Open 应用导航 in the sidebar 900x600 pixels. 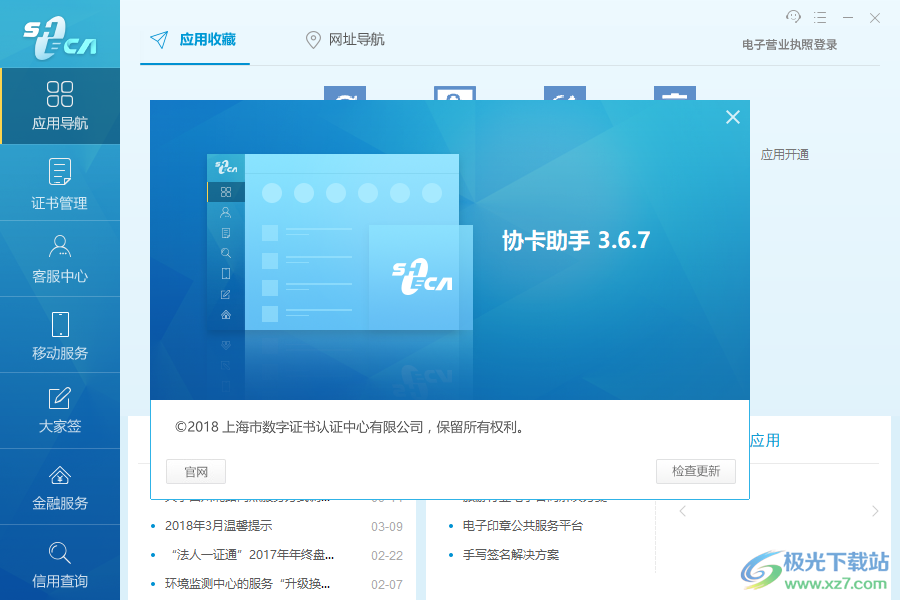pyautogui.click(x=60, y=106)
